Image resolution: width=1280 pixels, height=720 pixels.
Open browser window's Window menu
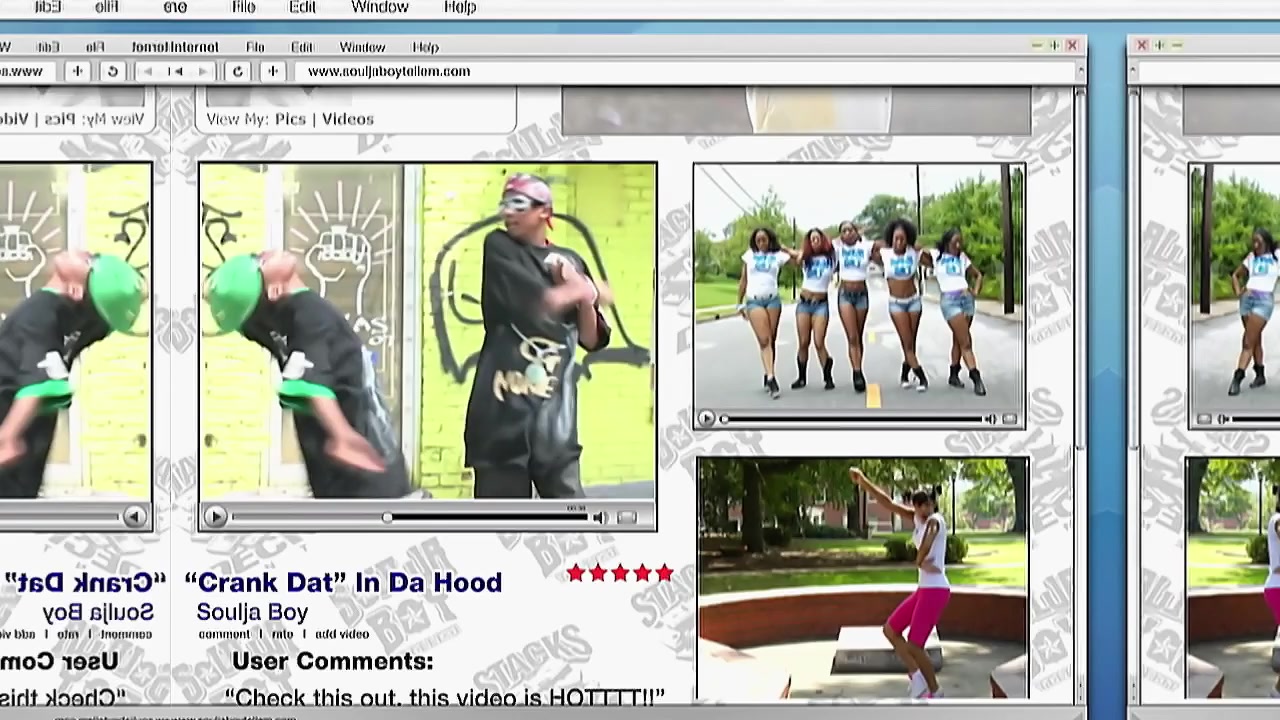coord(362,47)
